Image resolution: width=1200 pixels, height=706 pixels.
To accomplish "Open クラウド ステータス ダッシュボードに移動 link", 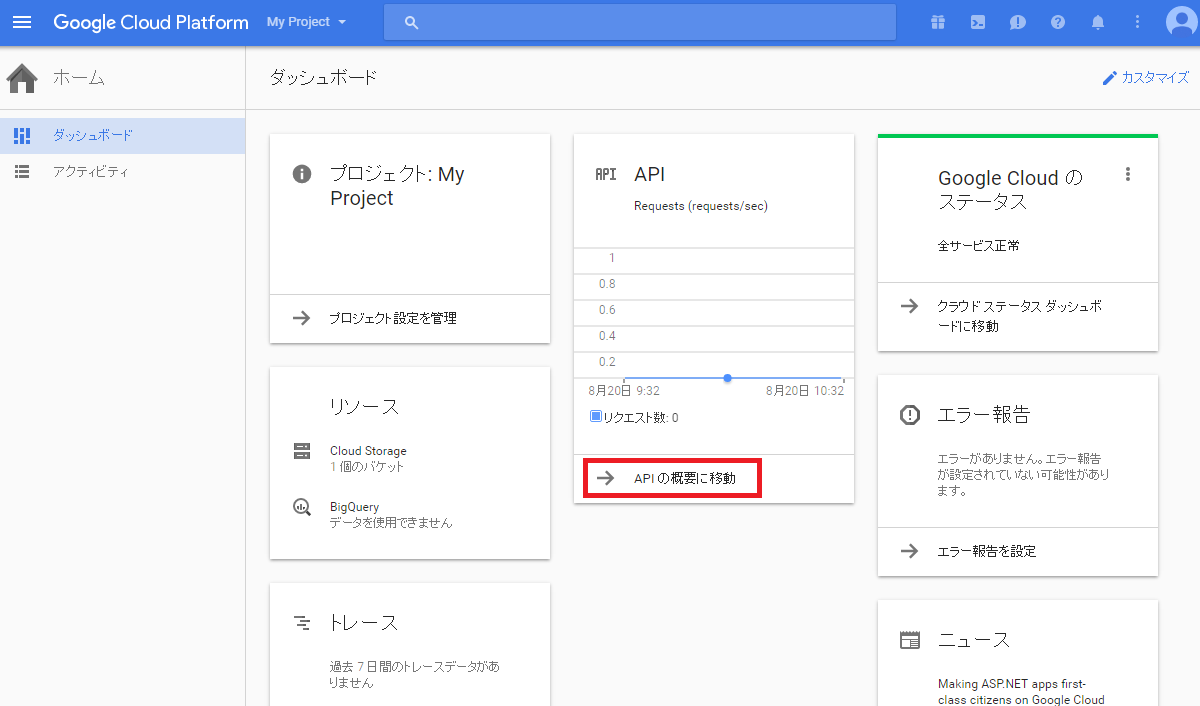I will coord(1018,316).
